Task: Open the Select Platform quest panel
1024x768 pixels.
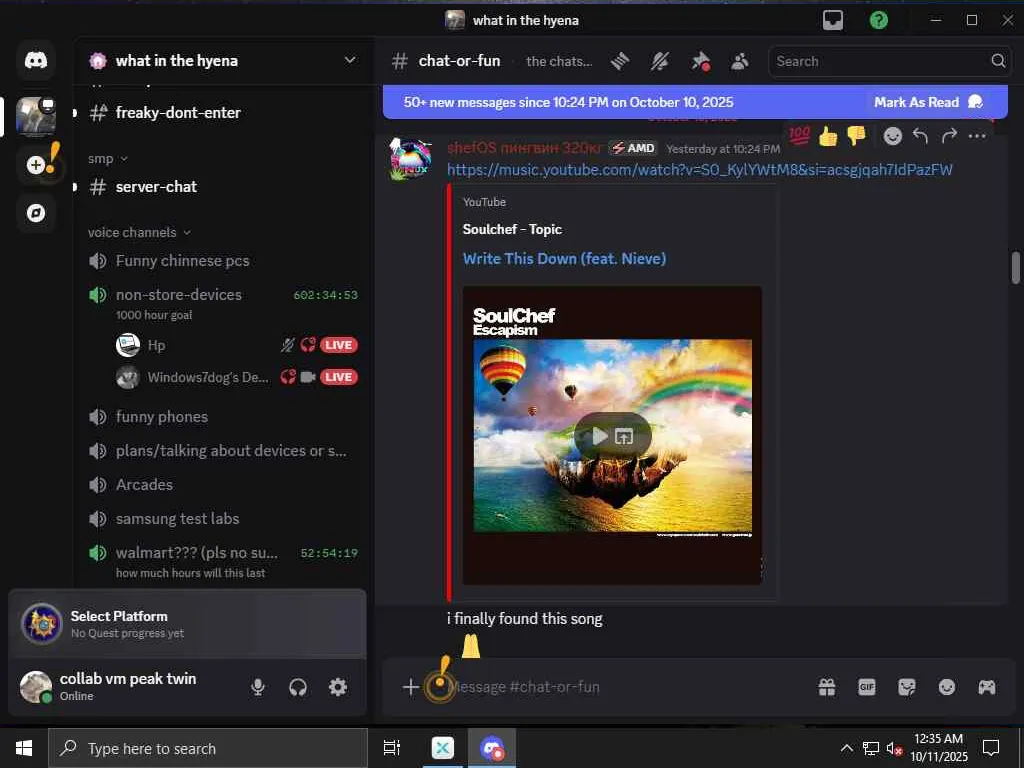Action: pyautogui.click(x=187, y=624)
